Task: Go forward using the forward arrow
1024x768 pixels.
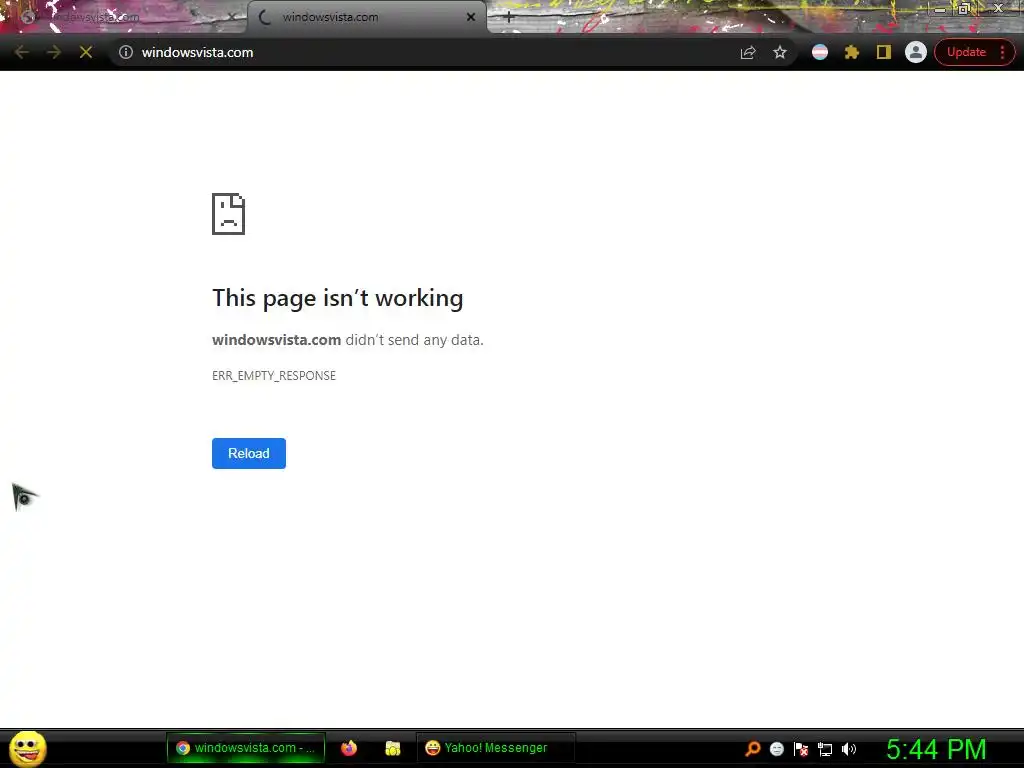Action: [x=54, y=52]
